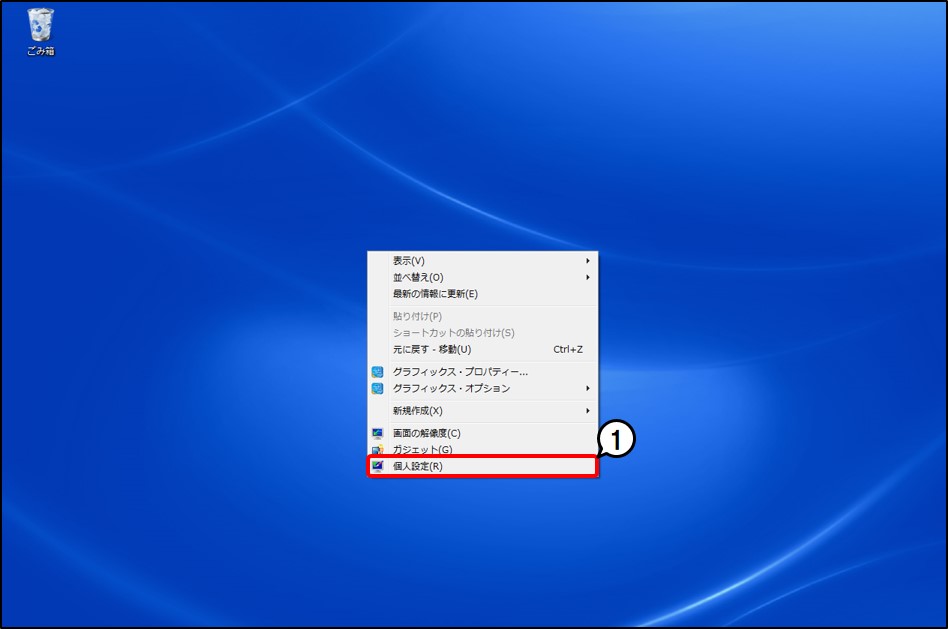This screenshot has width=948, height=629.
Task: Click the 画面の解像度 monitor icon
Action: (x=377, y=433)
